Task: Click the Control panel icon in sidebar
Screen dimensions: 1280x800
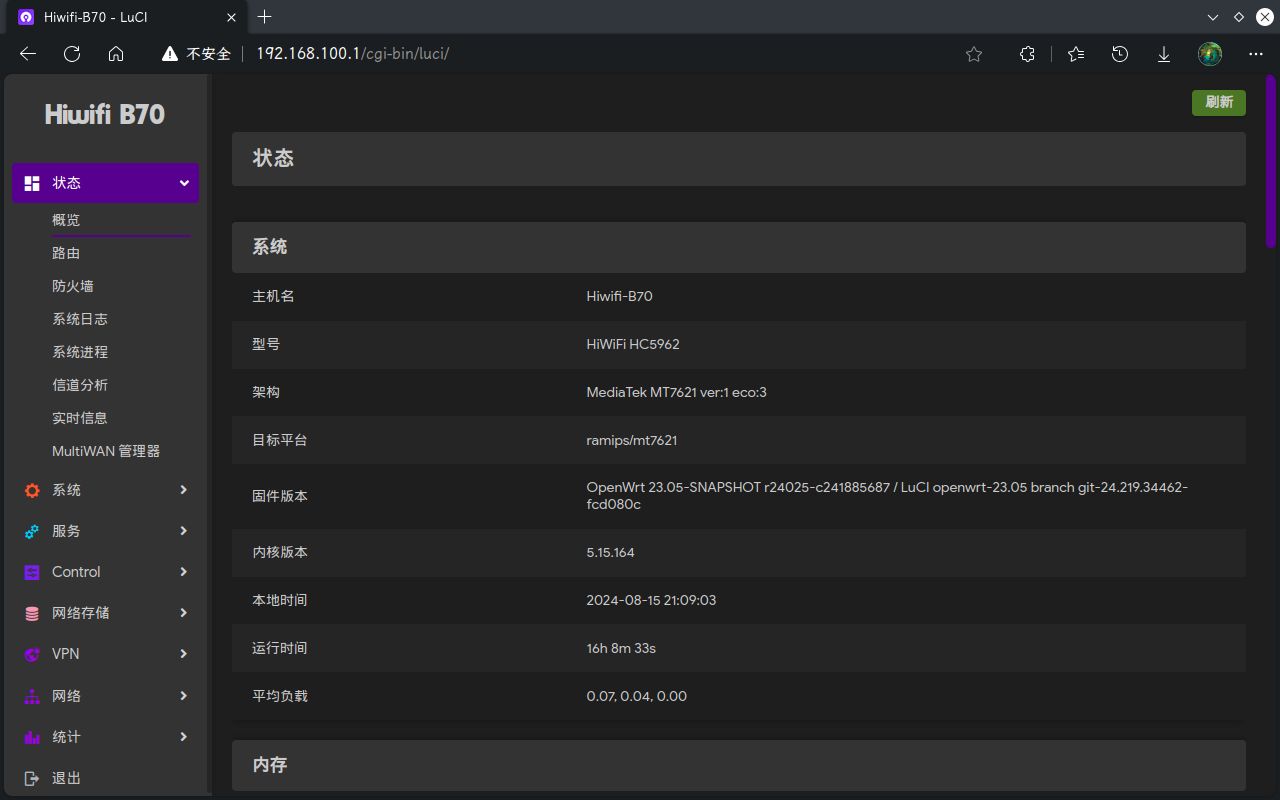Action: click(x=32, y=572)
